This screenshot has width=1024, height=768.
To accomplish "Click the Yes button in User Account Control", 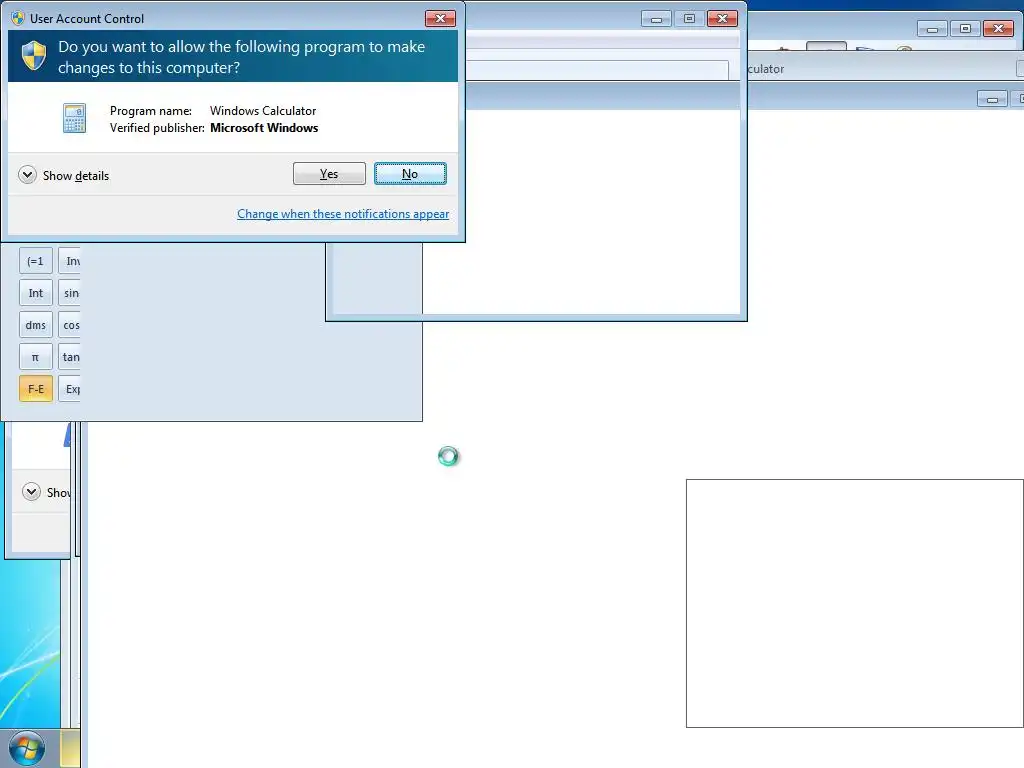I will pos(329,174).
